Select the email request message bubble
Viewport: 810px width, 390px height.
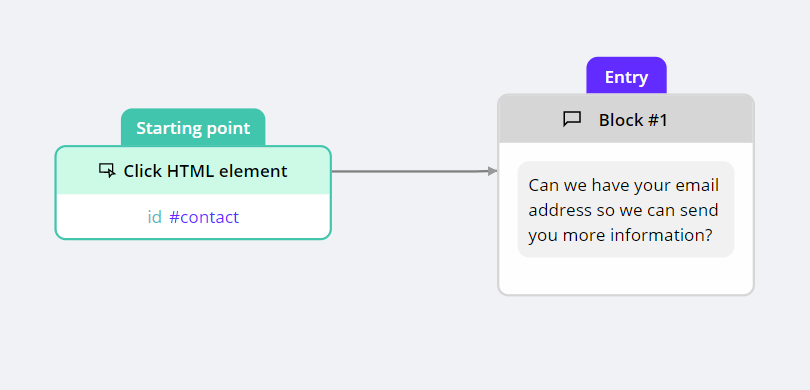click(x=626, y=209)
